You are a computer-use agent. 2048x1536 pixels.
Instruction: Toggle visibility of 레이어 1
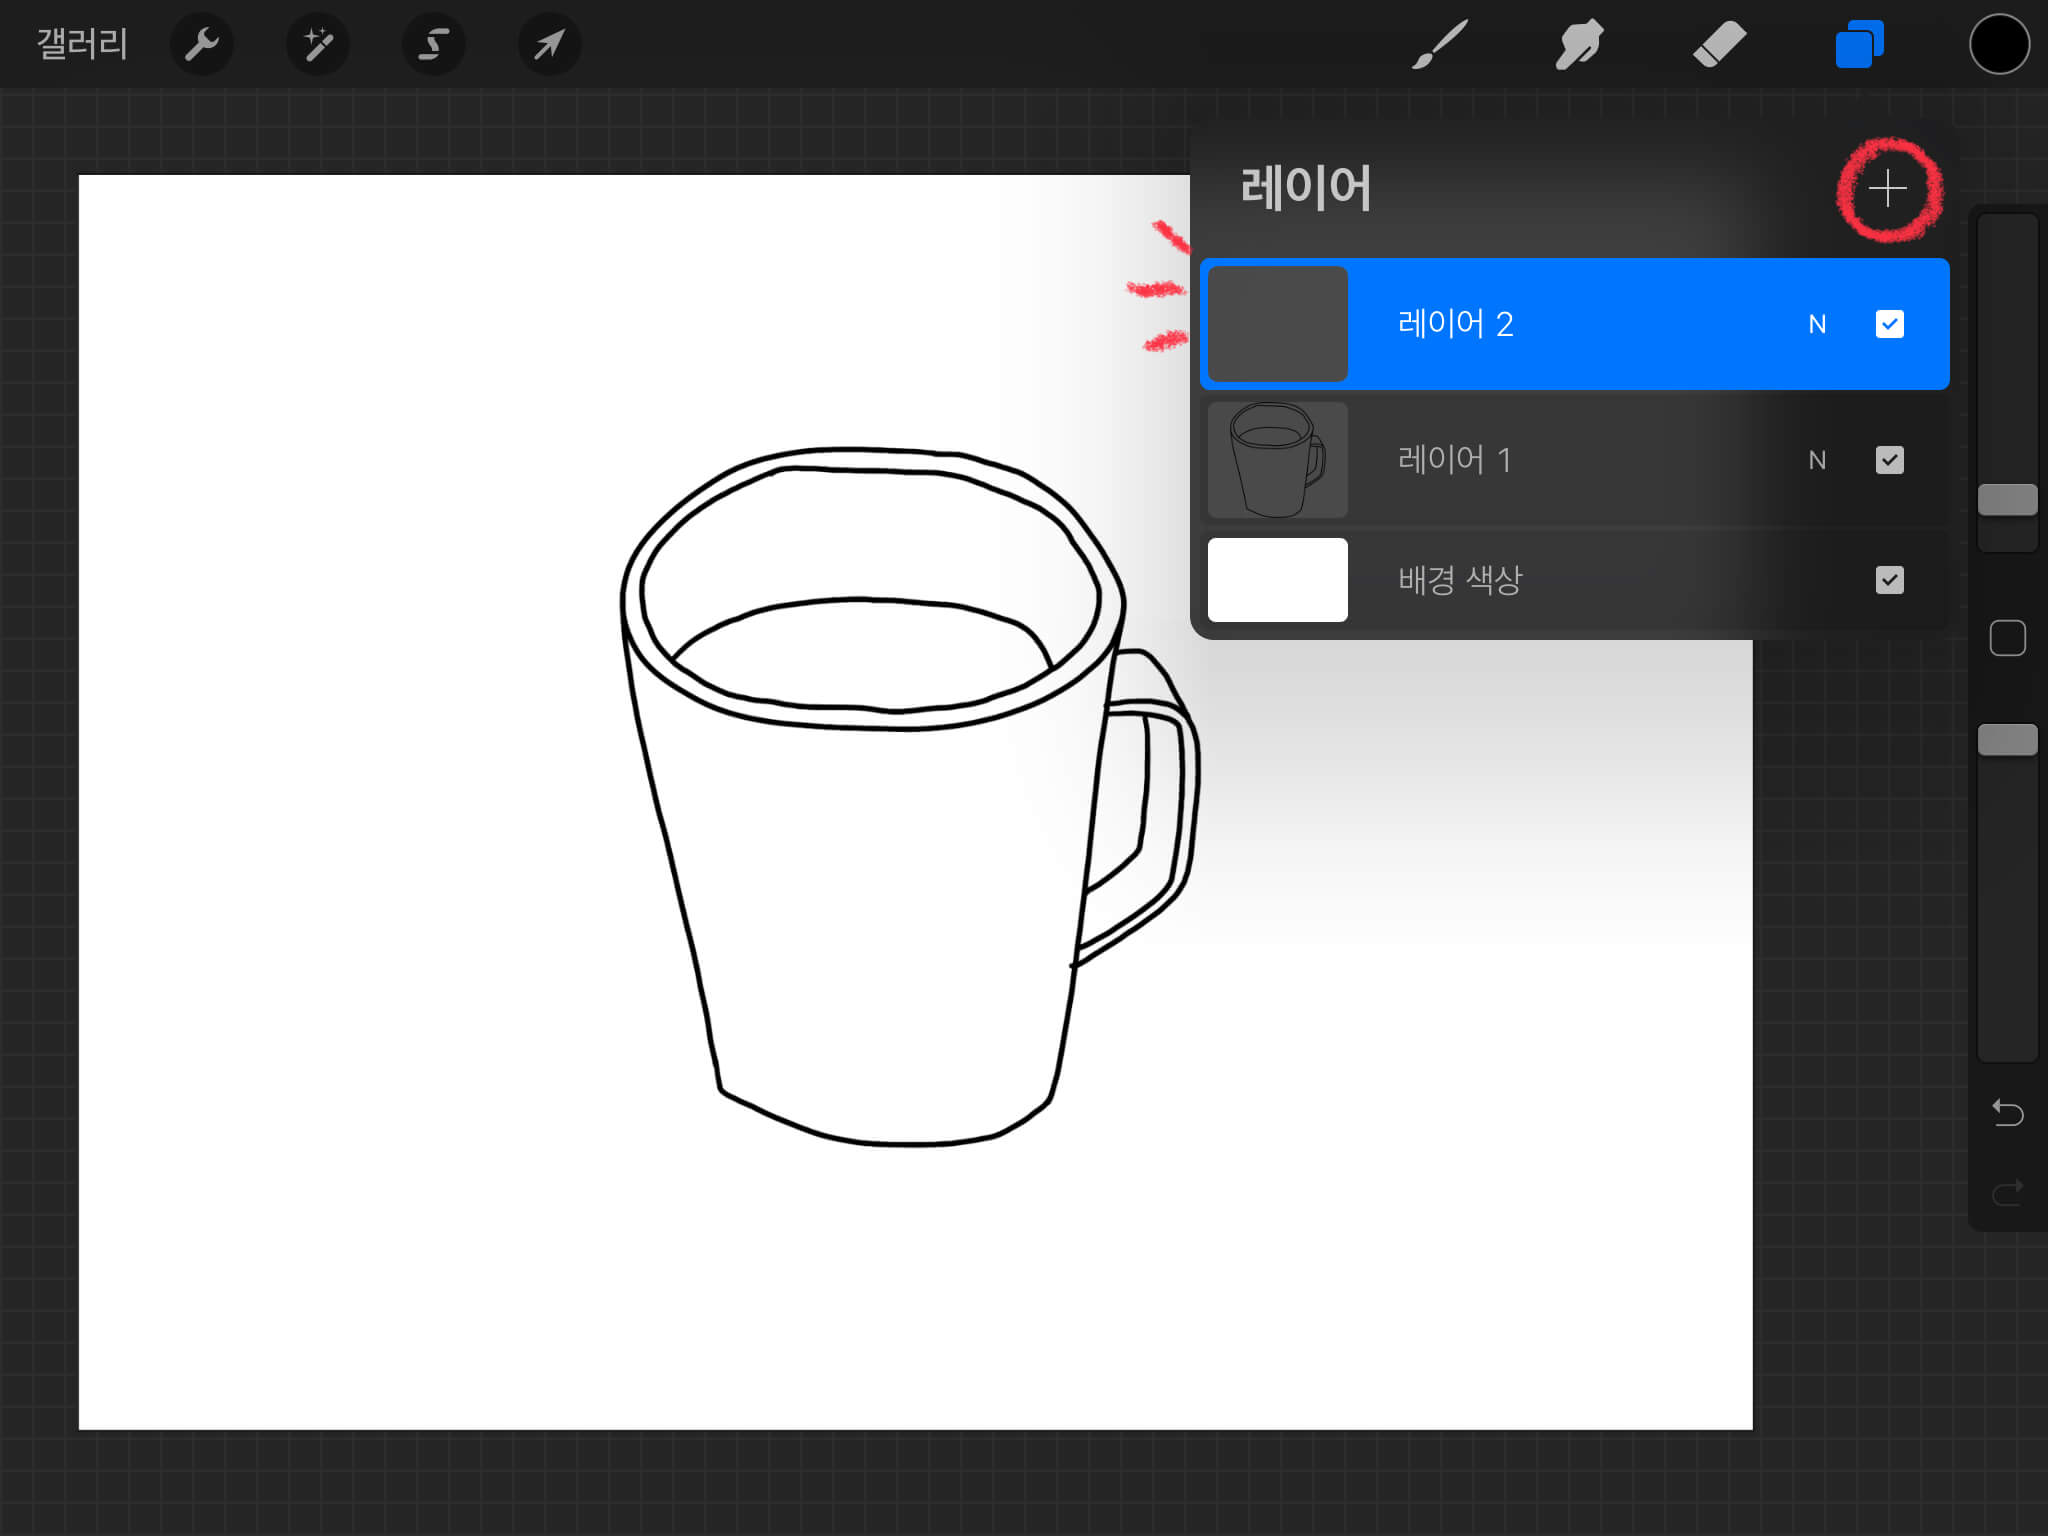[1889, 460]
